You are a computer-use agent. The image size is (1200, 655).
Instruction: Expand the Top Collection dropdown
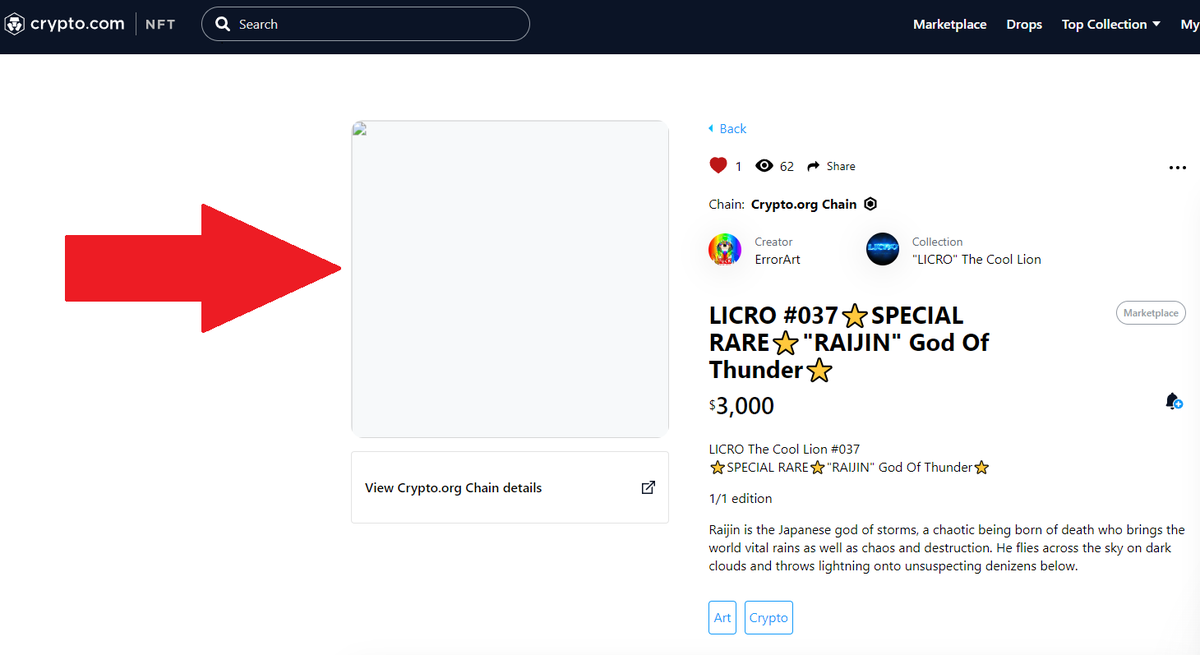[x=1111, y=24]
